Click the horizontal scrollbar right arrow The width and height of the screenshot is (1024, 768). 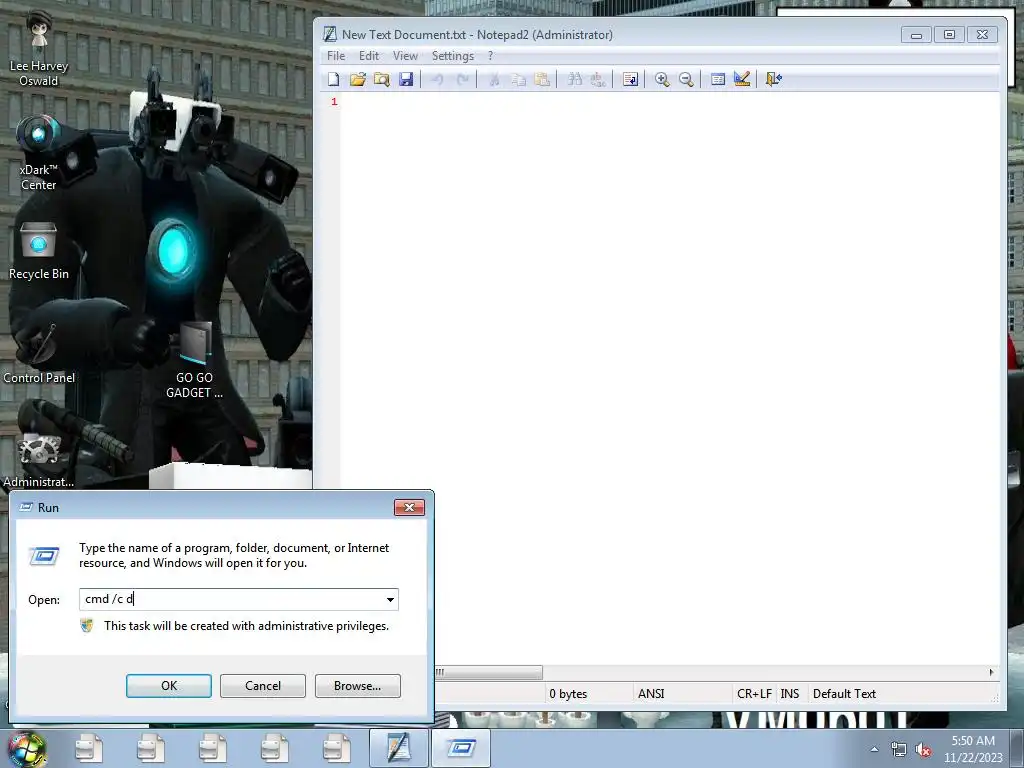coord(991,672)
